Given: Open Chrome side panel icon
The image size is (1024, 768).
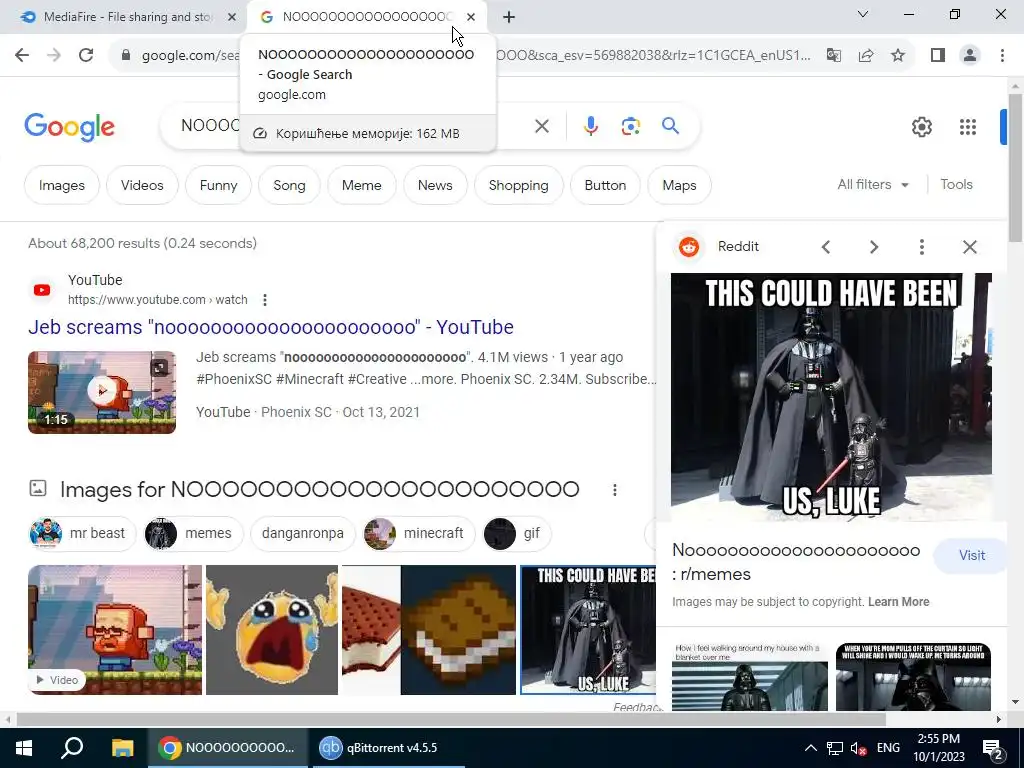Looking at the screenshot, I should coord(938,56).
